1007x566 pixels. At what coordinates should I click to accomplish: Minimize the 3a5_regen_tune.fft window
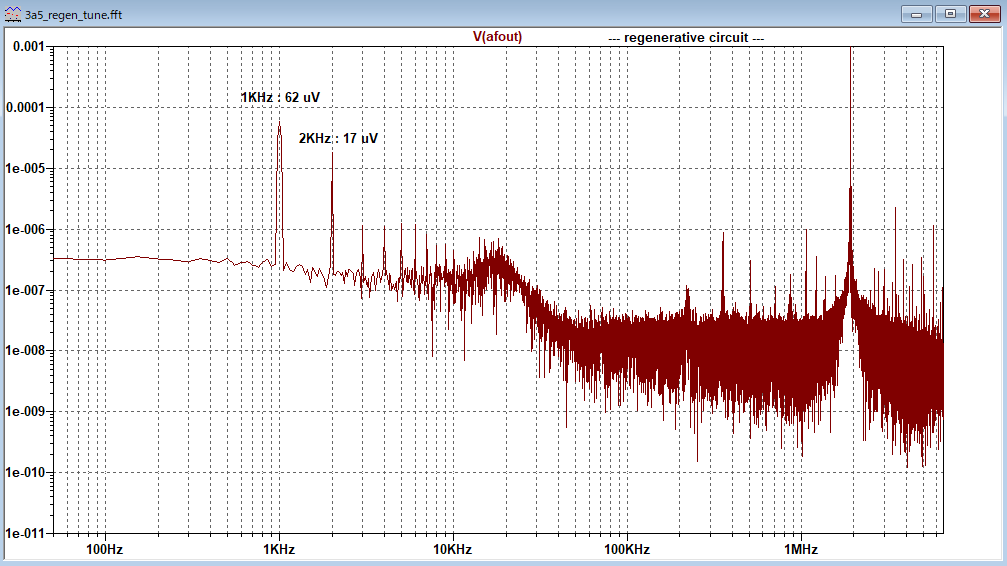tap(916, 14)
